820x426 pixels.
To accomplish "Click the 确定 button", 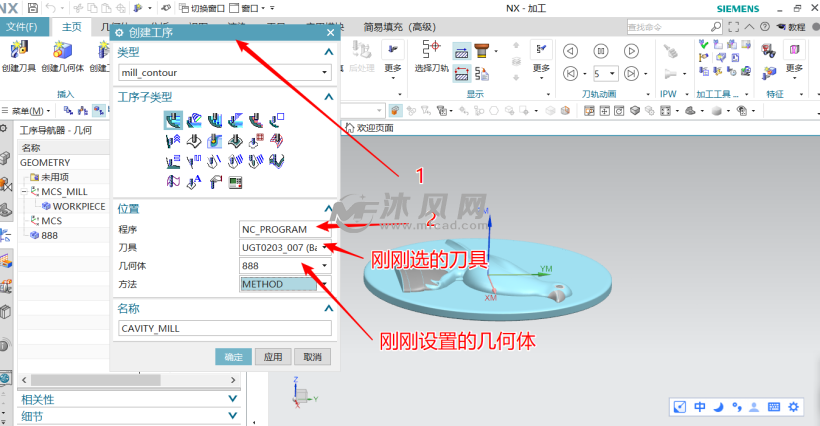I will coord(233,357).
